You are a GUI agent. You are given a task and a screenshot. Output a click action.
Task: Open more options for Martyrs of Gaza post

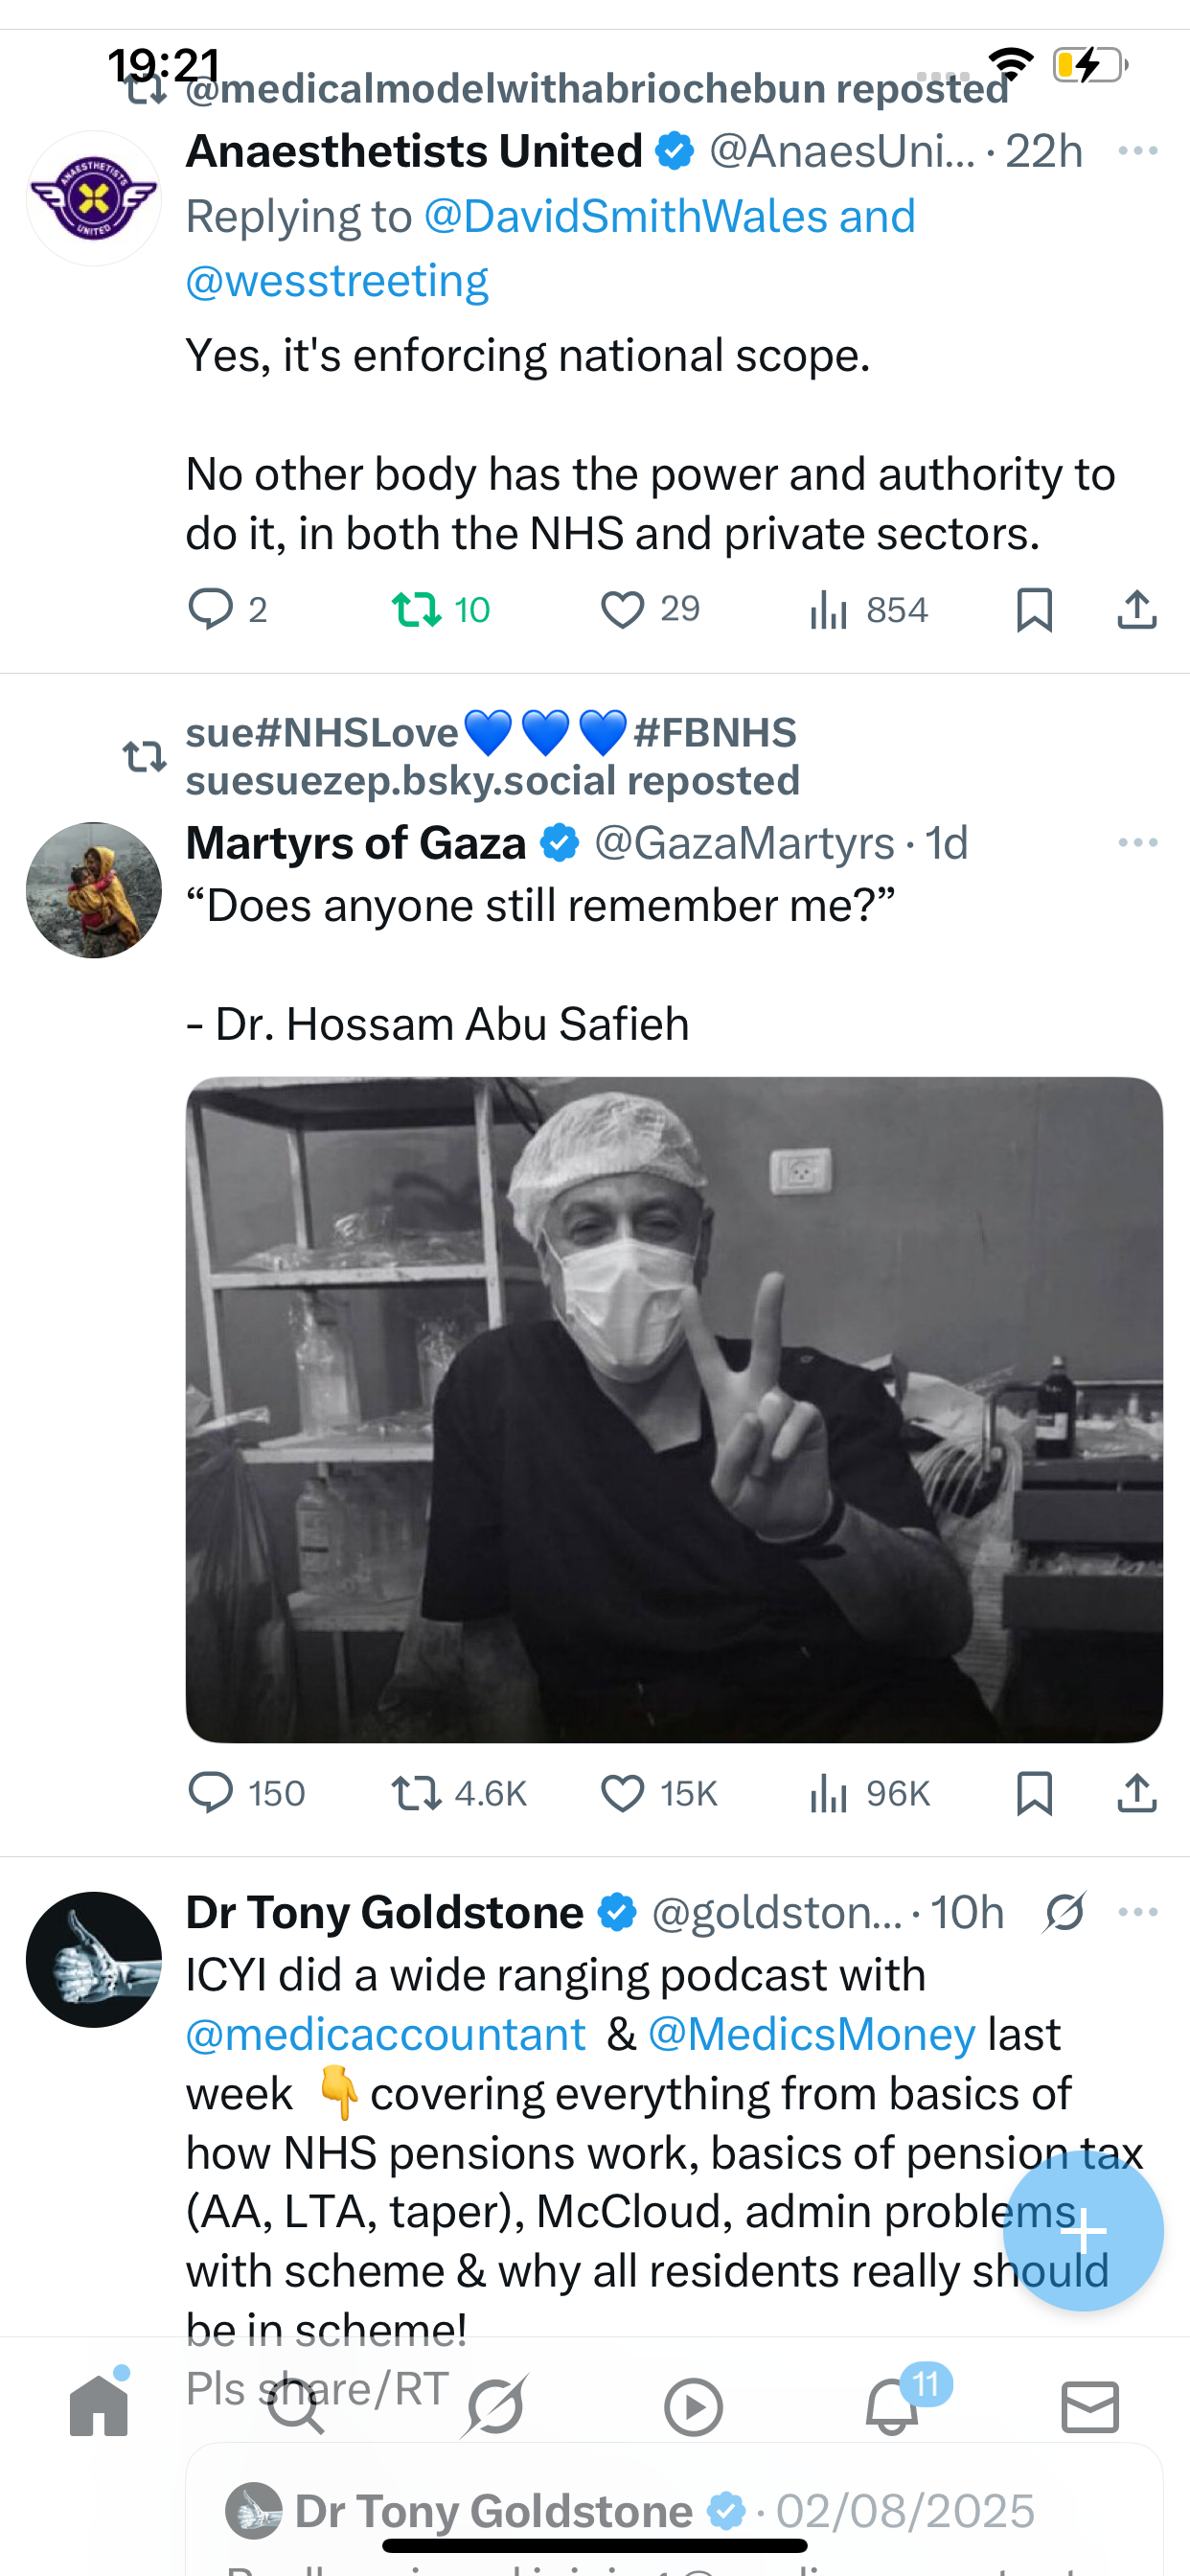pos(1137,843)
